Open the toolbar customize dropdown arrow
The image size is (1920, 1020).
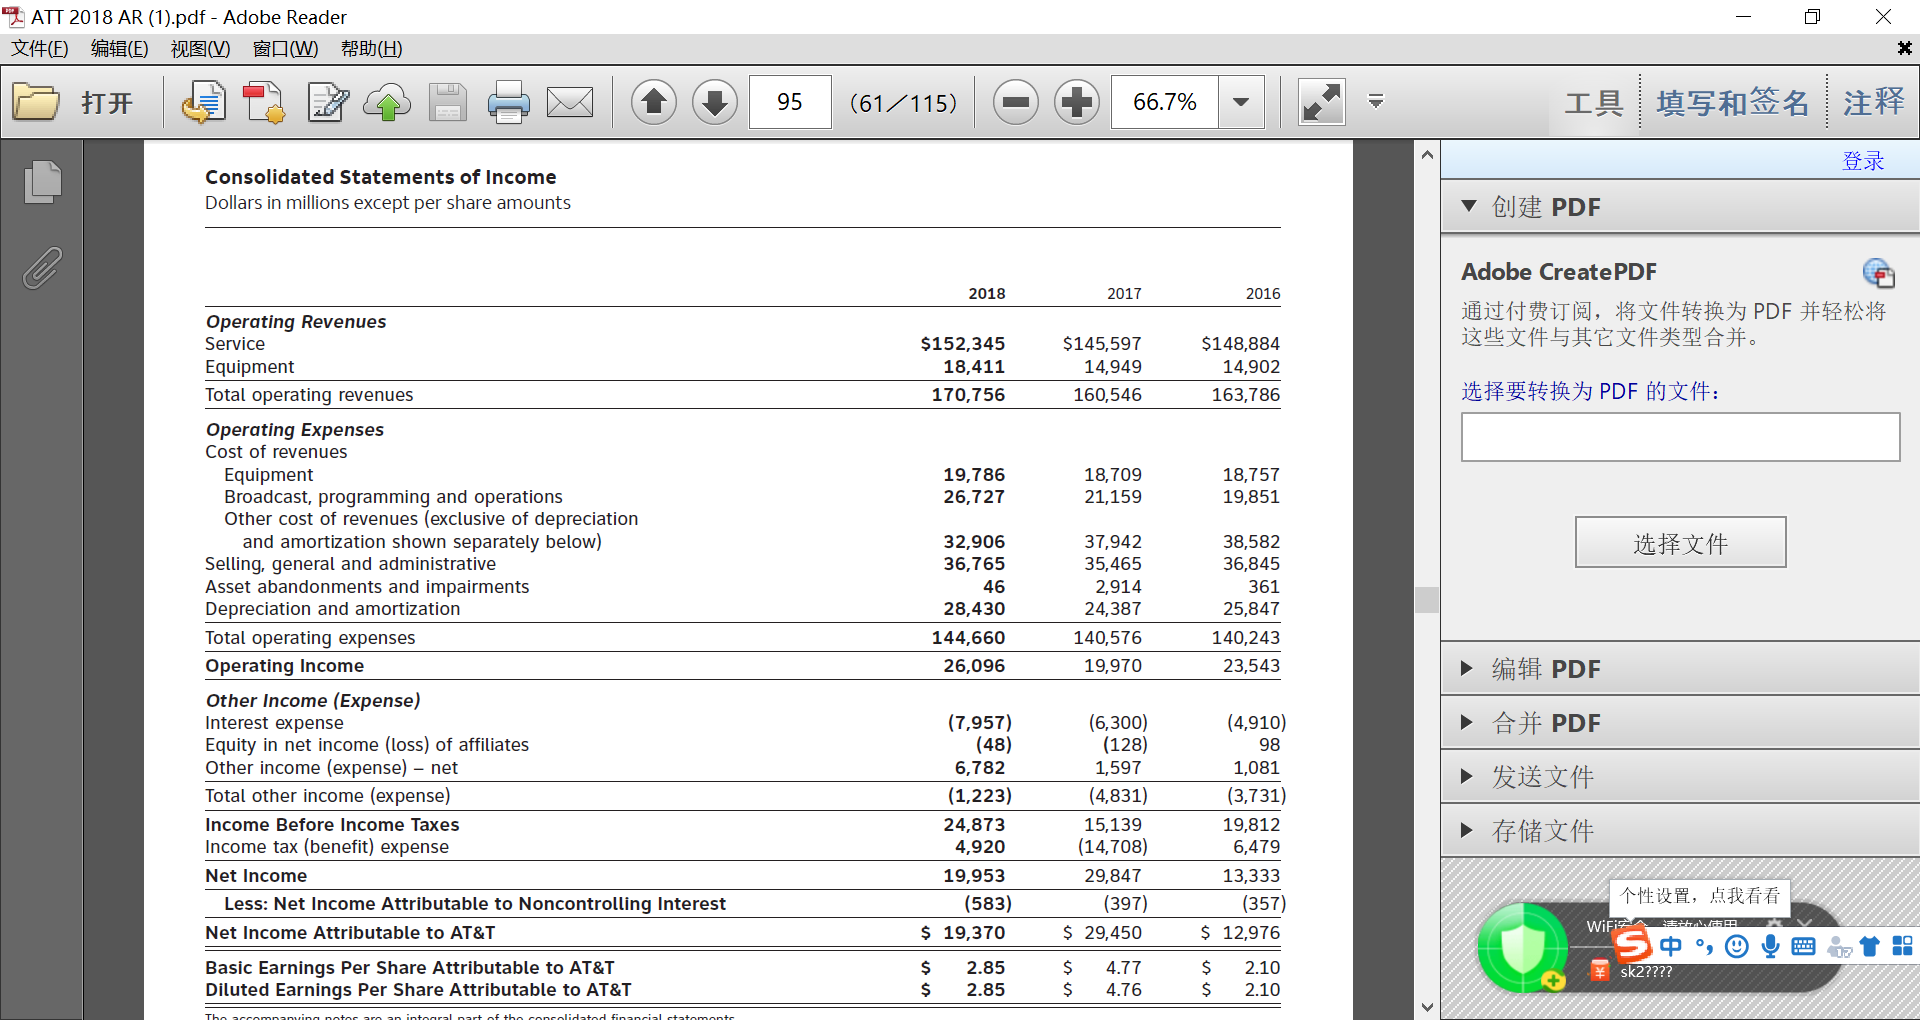click(1376, 101)
